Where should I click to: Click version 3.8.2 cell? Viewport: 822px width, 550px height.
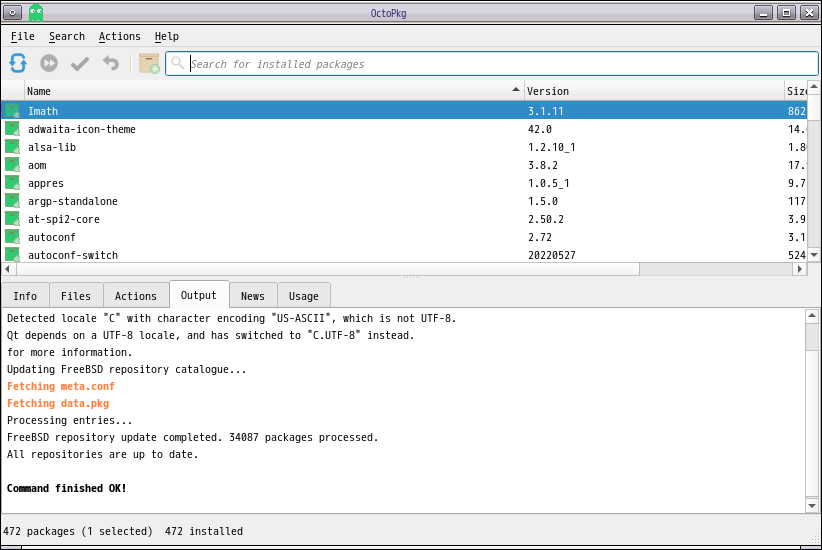(x=543, y=165)
